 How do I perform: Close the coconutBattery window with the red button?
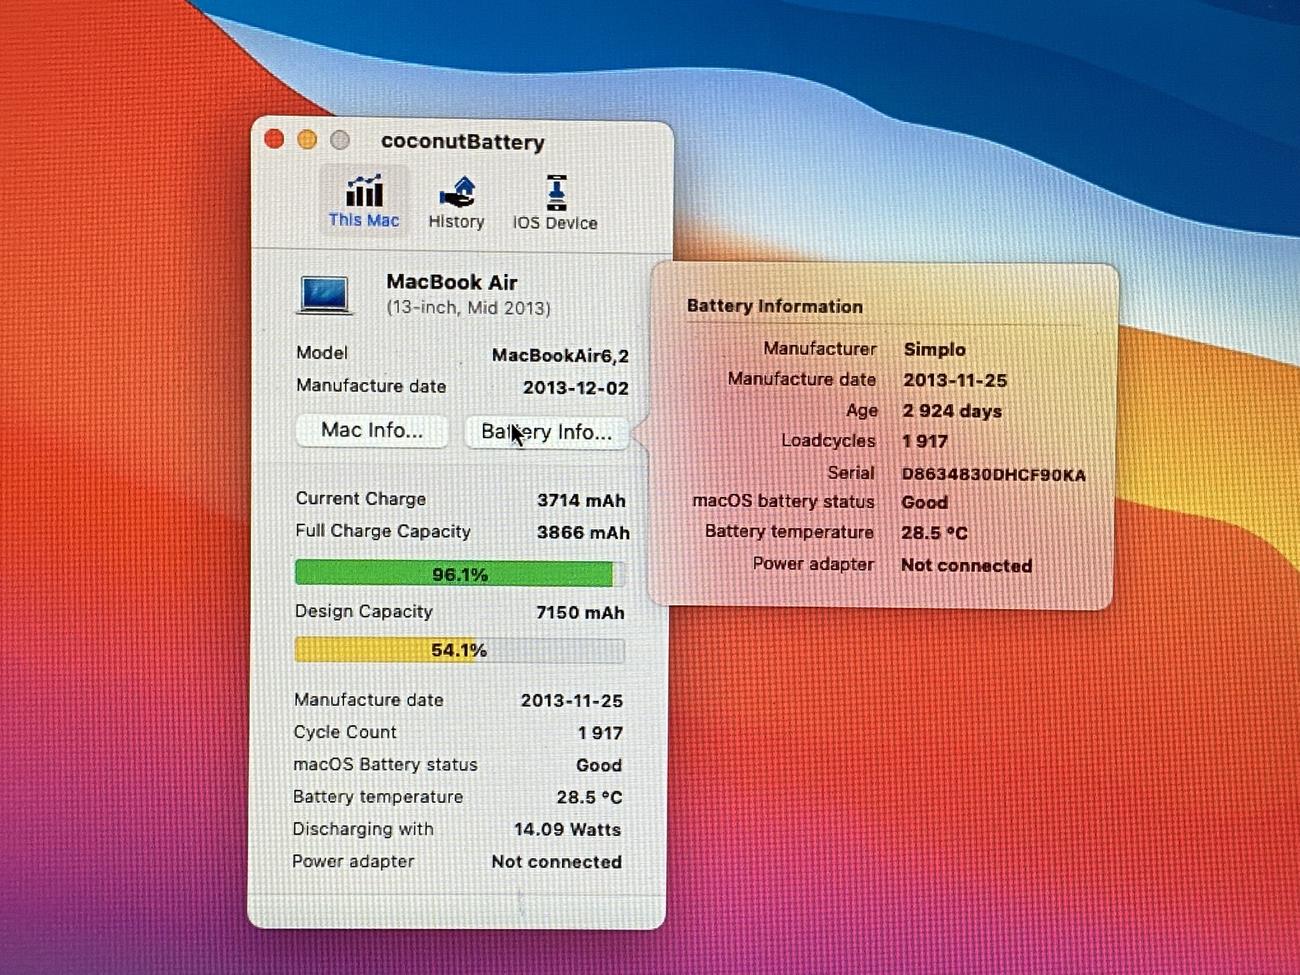(x=274, y=139)
